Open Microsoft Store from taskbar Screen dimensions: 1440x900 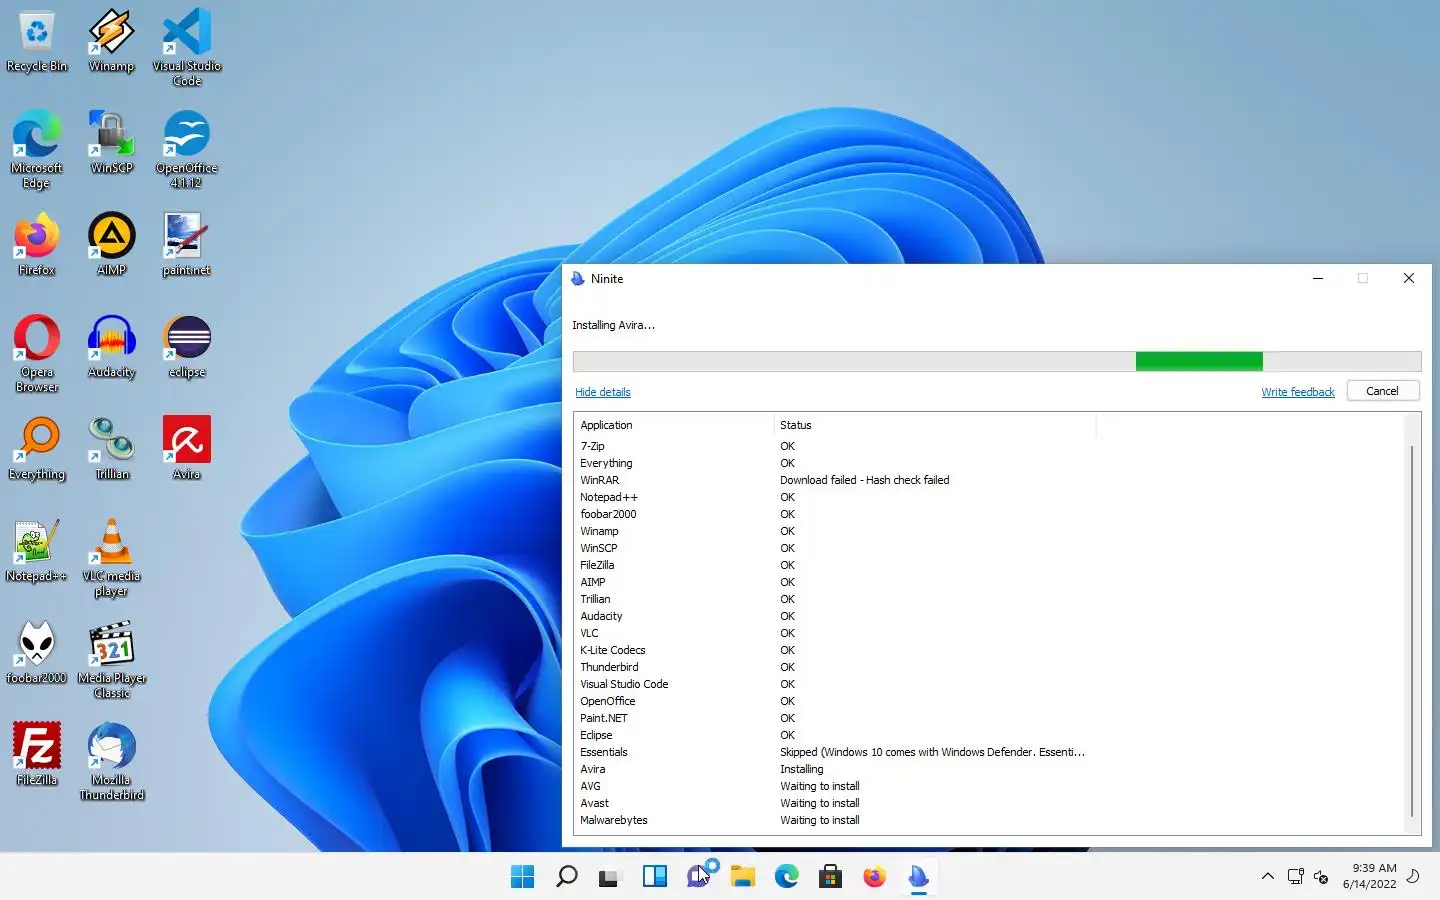[x=830, y=877]
